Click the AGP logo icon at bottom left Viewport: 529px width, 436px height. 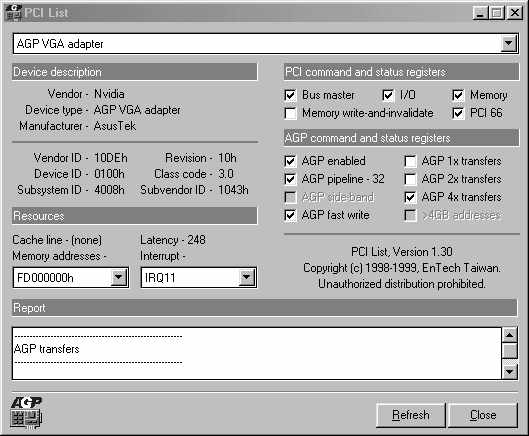coord(26,413)
